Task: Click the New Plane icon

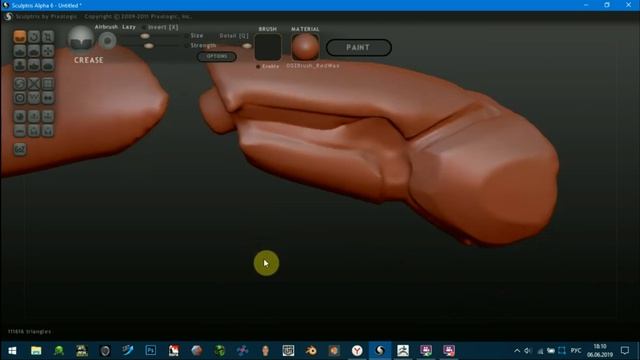Action: pos(20,131)
